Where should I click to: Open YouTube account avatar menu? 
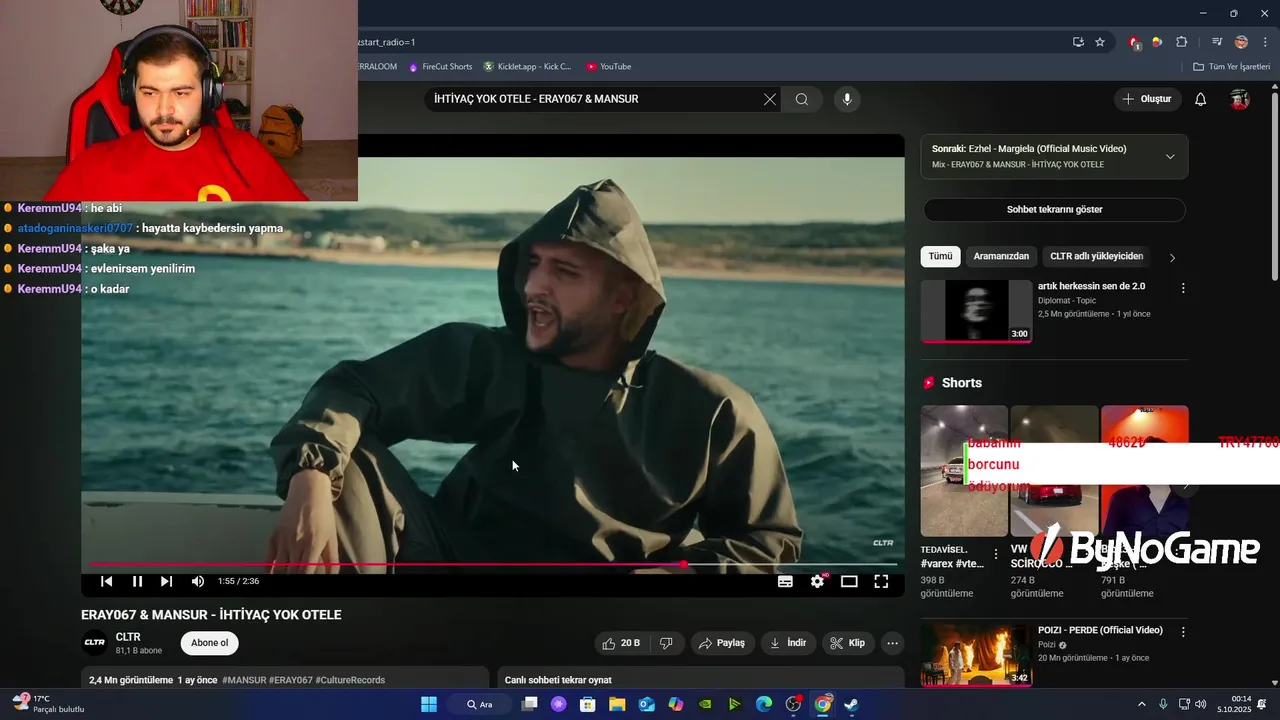(1240, 99)
